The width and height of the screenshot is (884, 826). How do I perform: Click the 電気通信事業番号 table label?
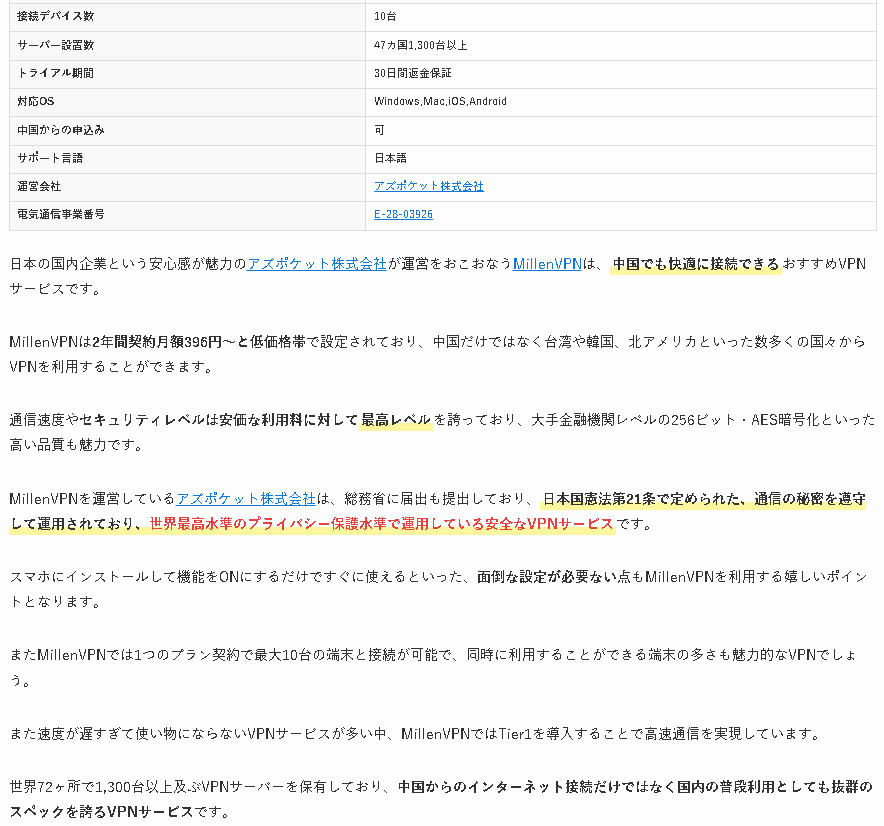pyautogui.click(x=61, y=214)
